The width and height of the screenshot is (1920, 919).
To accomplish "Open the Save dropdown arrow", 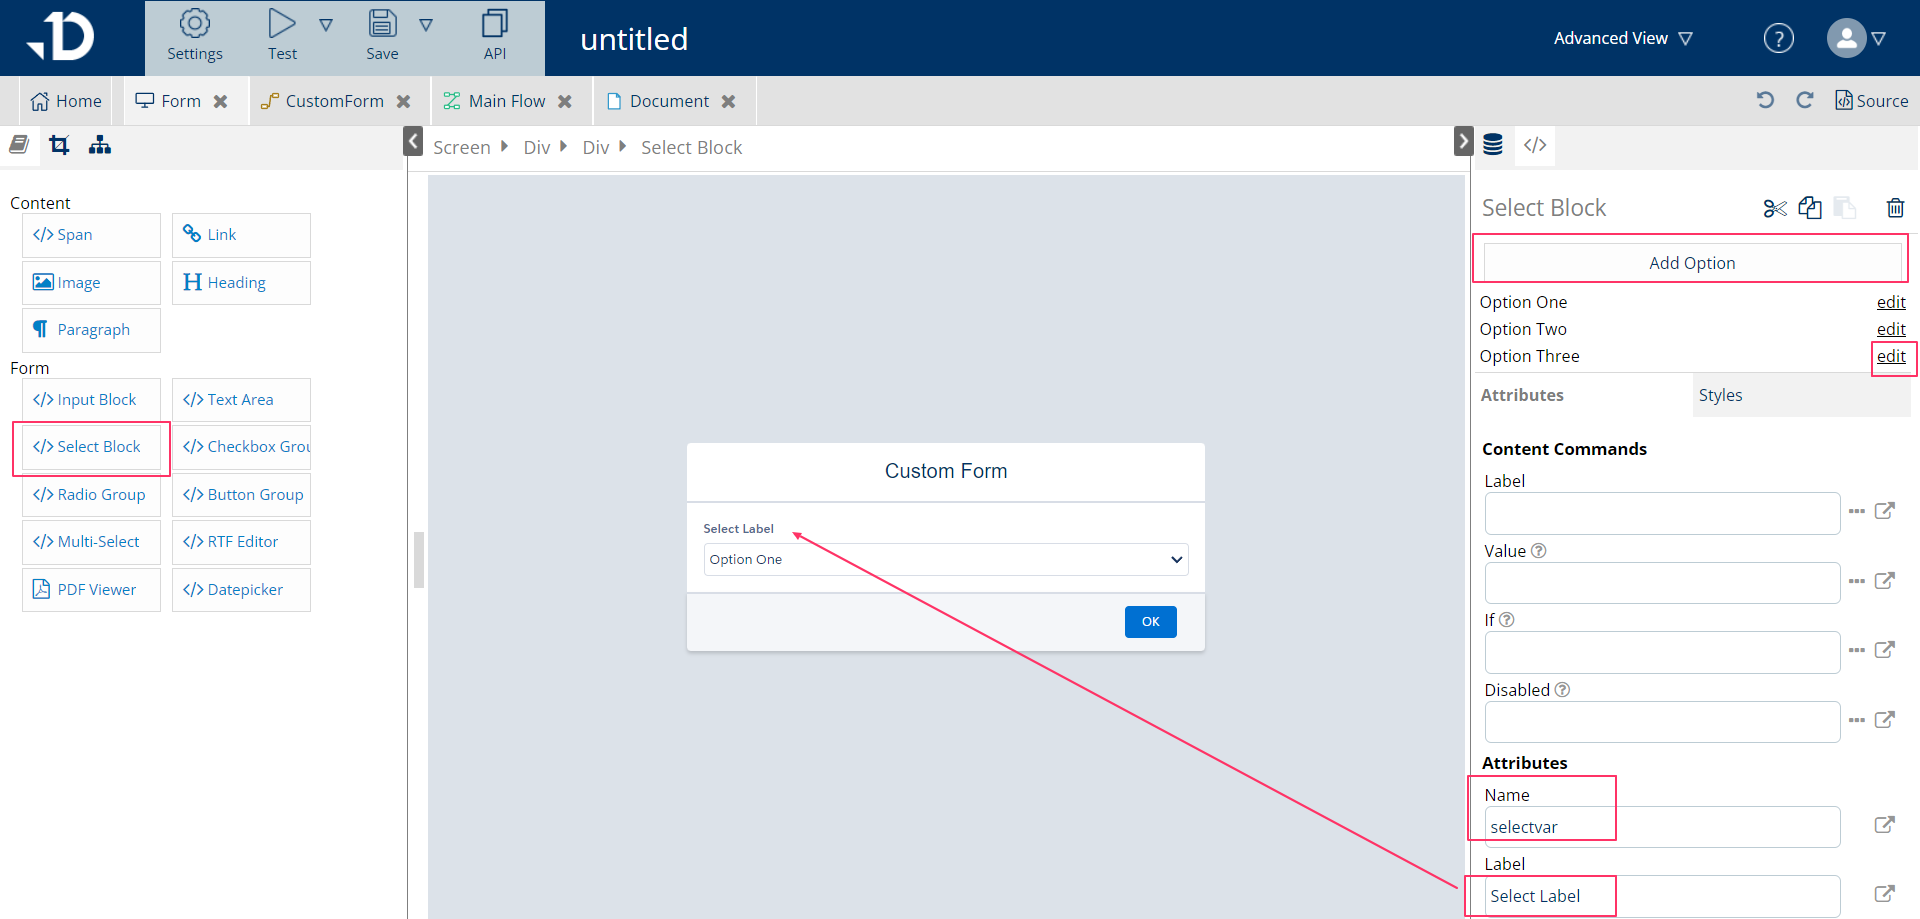I will [x=426, y=25].
